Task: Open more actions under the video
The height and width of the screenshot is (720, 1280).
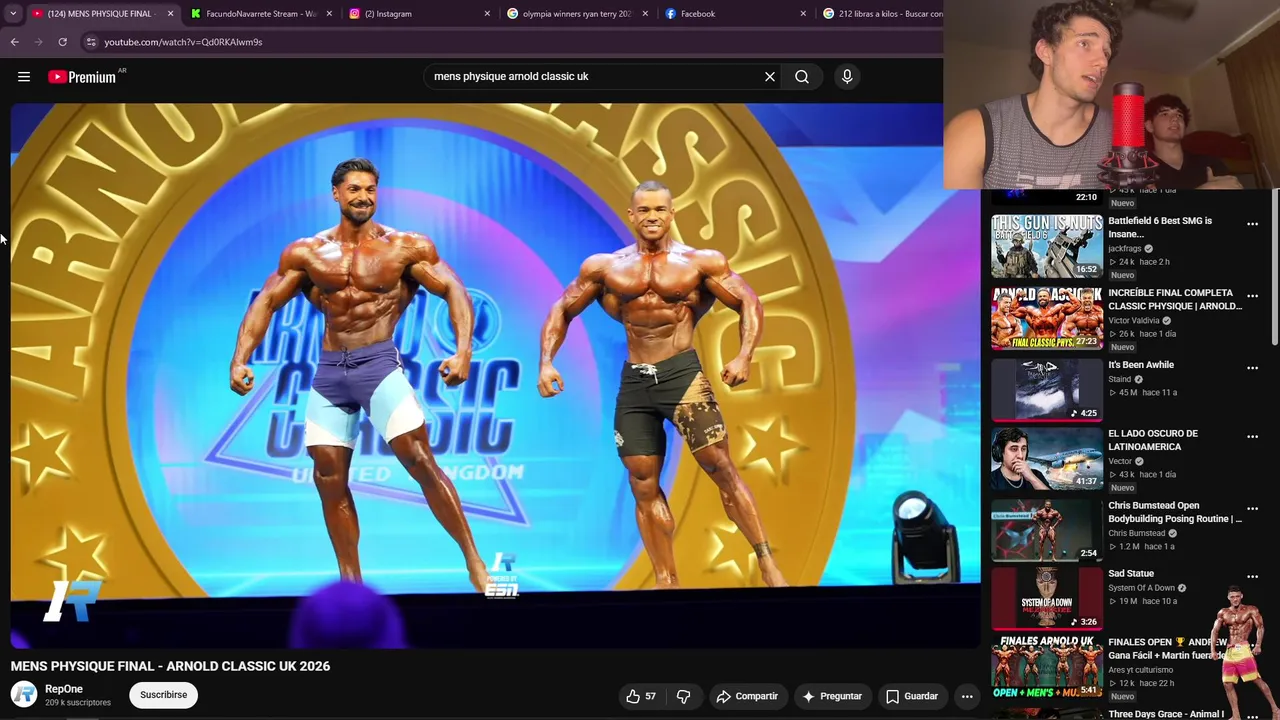Action: pos(967,696)
